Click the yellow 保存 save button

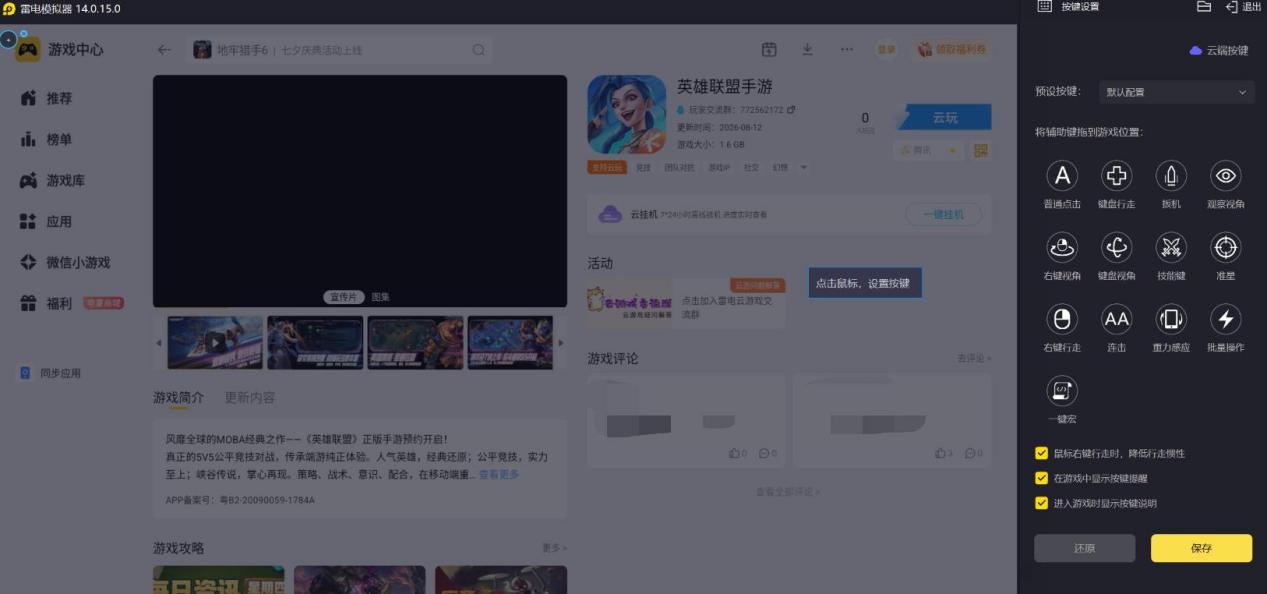coord(1201,548)
